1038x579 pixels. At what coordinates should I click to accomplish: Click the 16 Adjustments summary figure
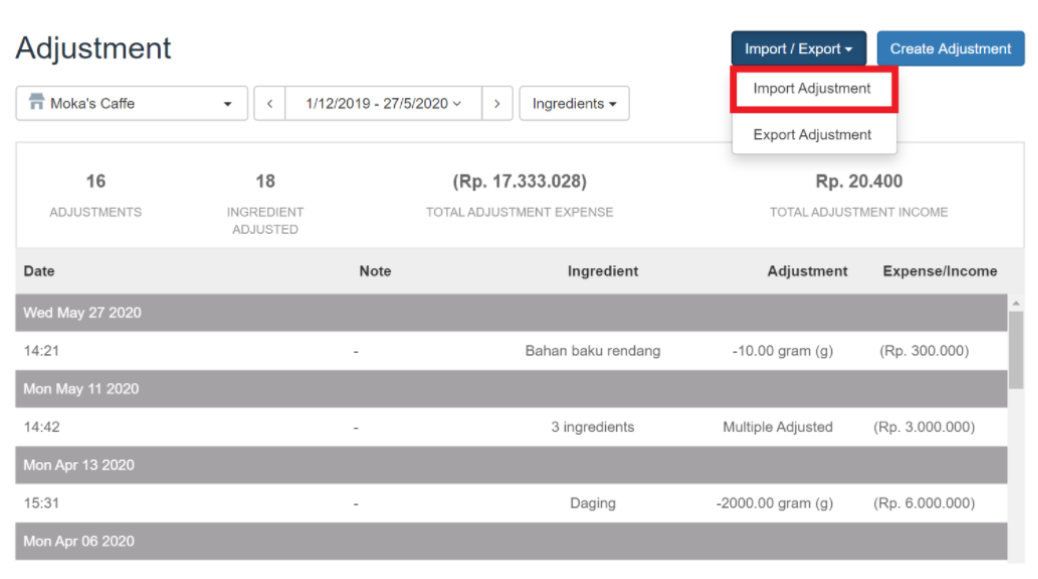[95, 193]
